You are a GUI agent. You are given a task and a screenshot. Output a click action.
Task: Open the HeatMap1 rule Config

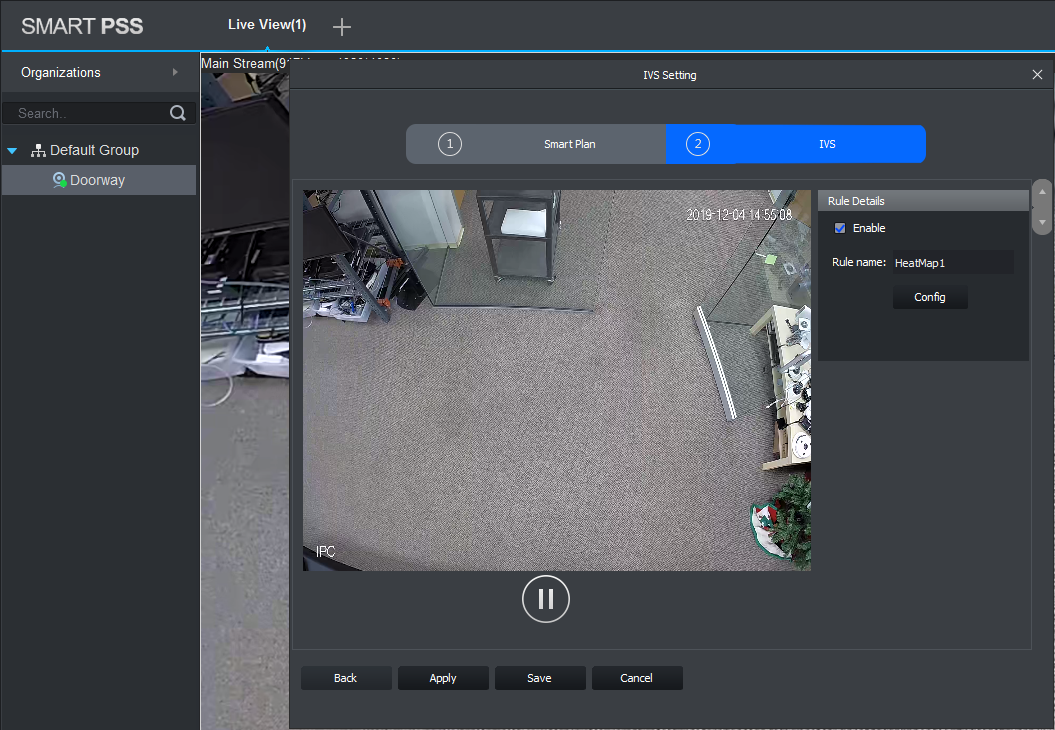(x=930, y=297)
